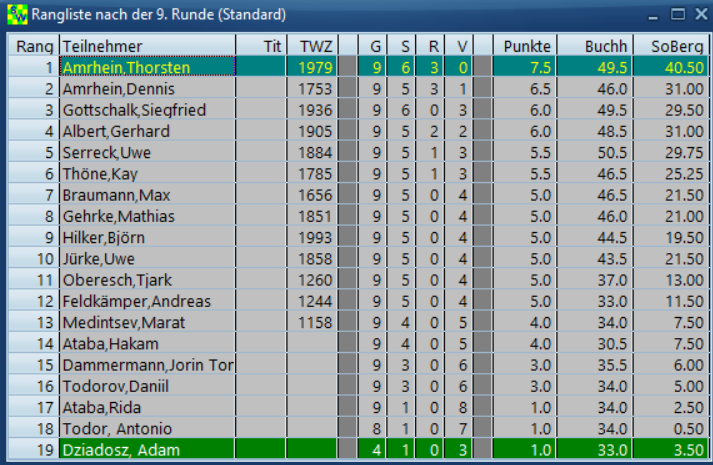Minimize the Rangliste window
713x465 pixels.
(x=653, y=15)
